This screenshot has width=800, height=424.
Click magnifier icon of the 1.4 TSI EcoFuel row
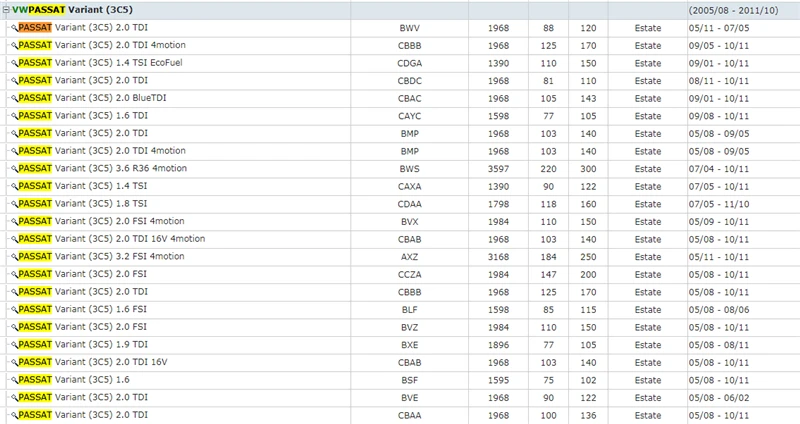pyautogui.click(x=14, y=63)
